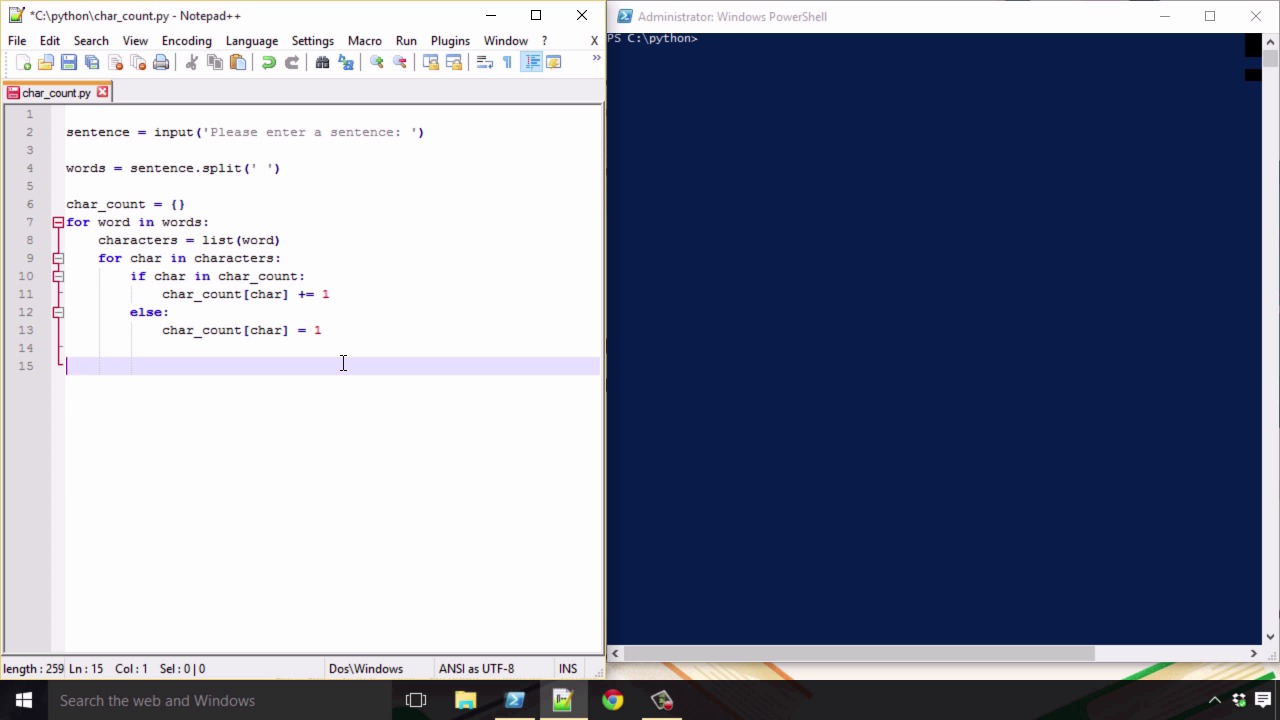1280x720 pixels.
Task: Collapse the fold at line 9
Action: tap(58, 258)
